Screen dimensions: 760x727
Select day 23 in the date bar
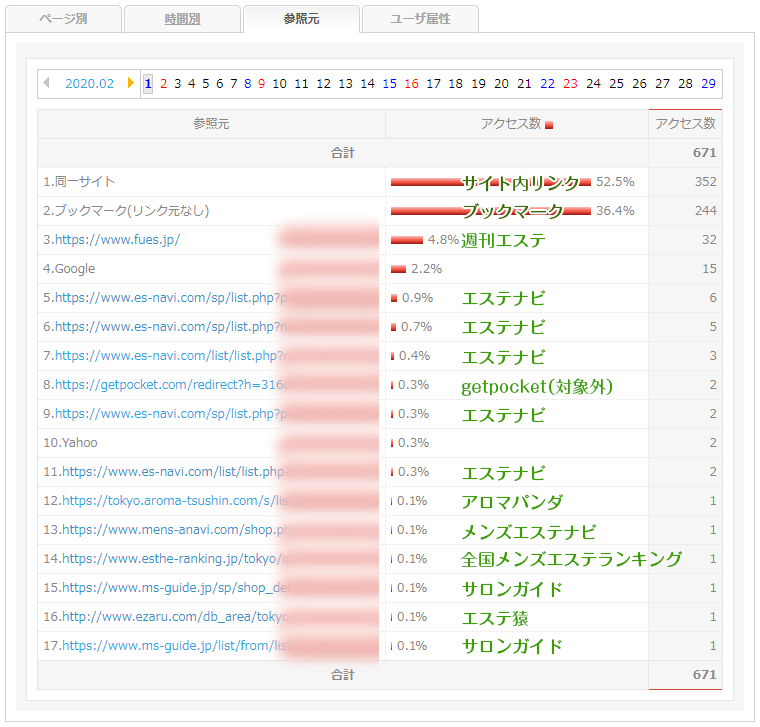(570, 84)
